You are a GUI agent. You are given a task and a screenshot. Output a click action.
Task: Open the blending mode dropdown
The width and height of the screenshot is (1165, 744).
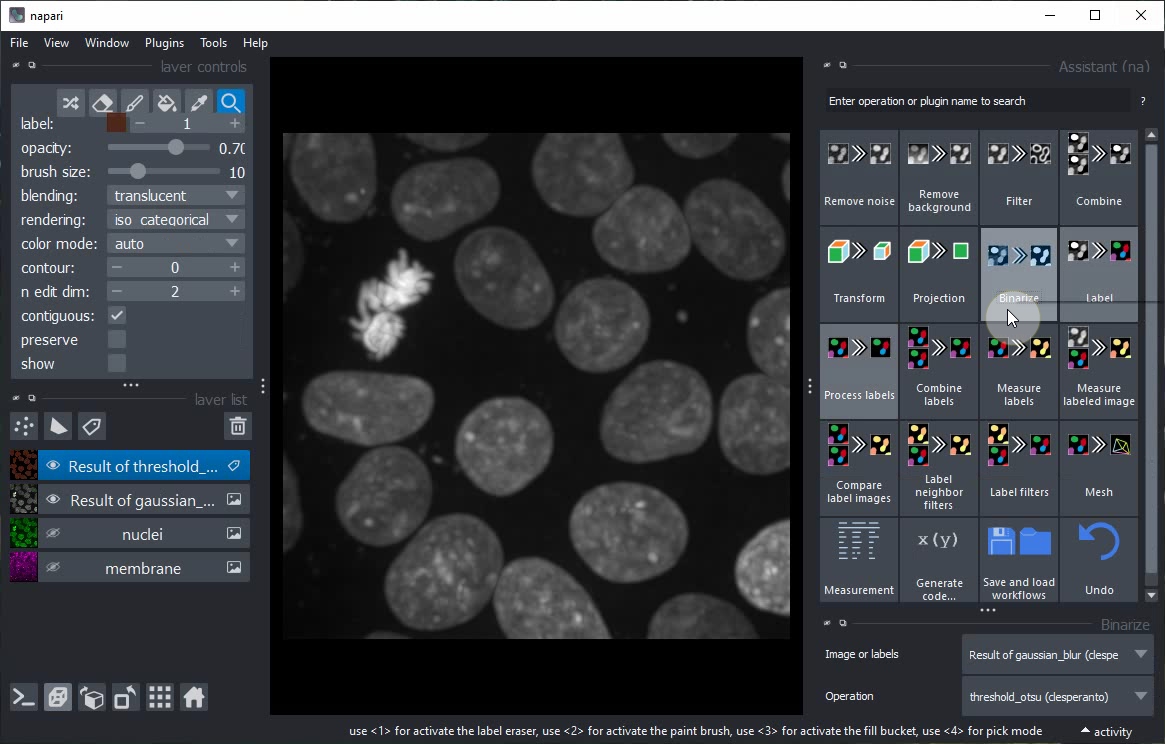coord(175,196)
